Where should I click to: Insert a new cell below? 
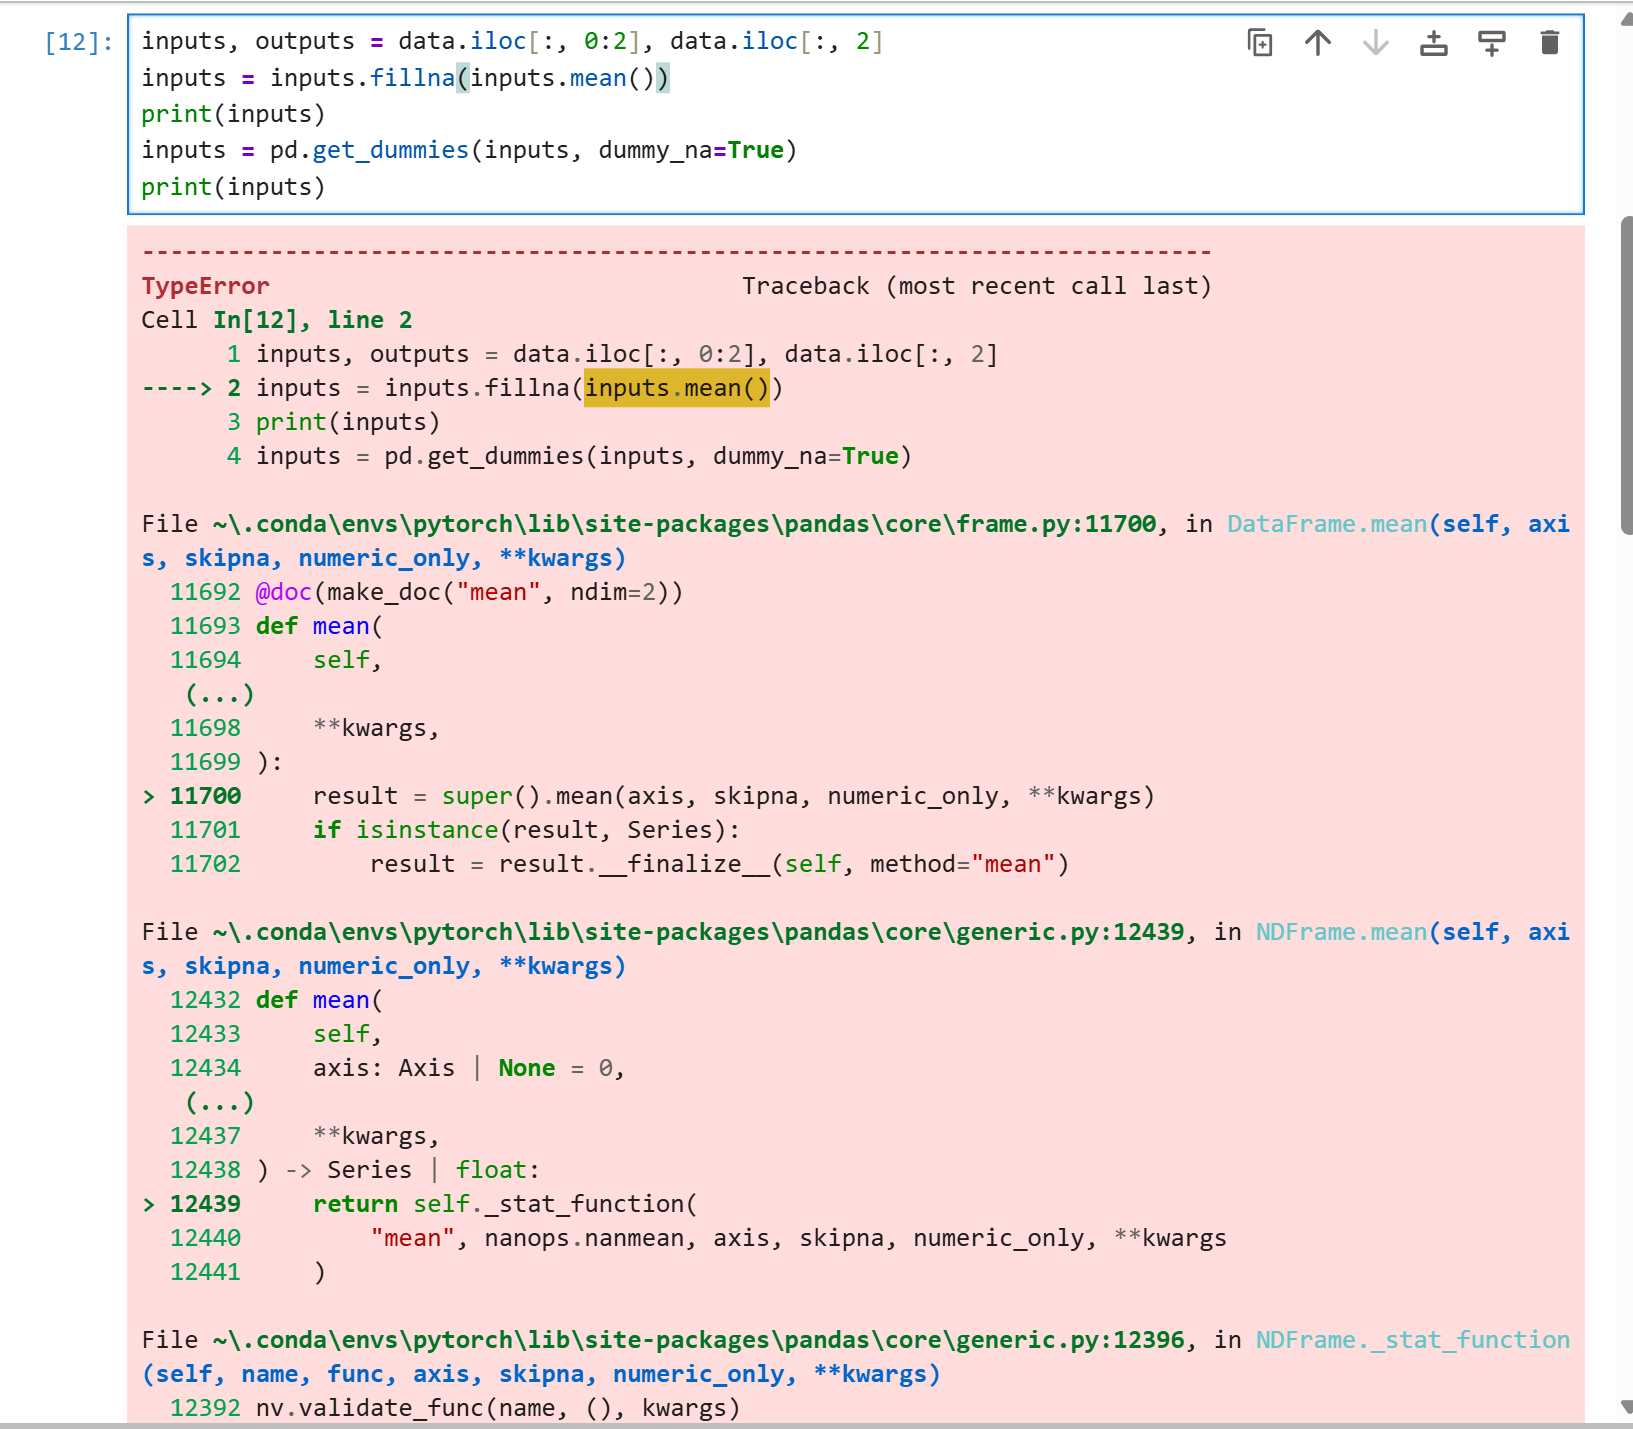coord(1492,43)
